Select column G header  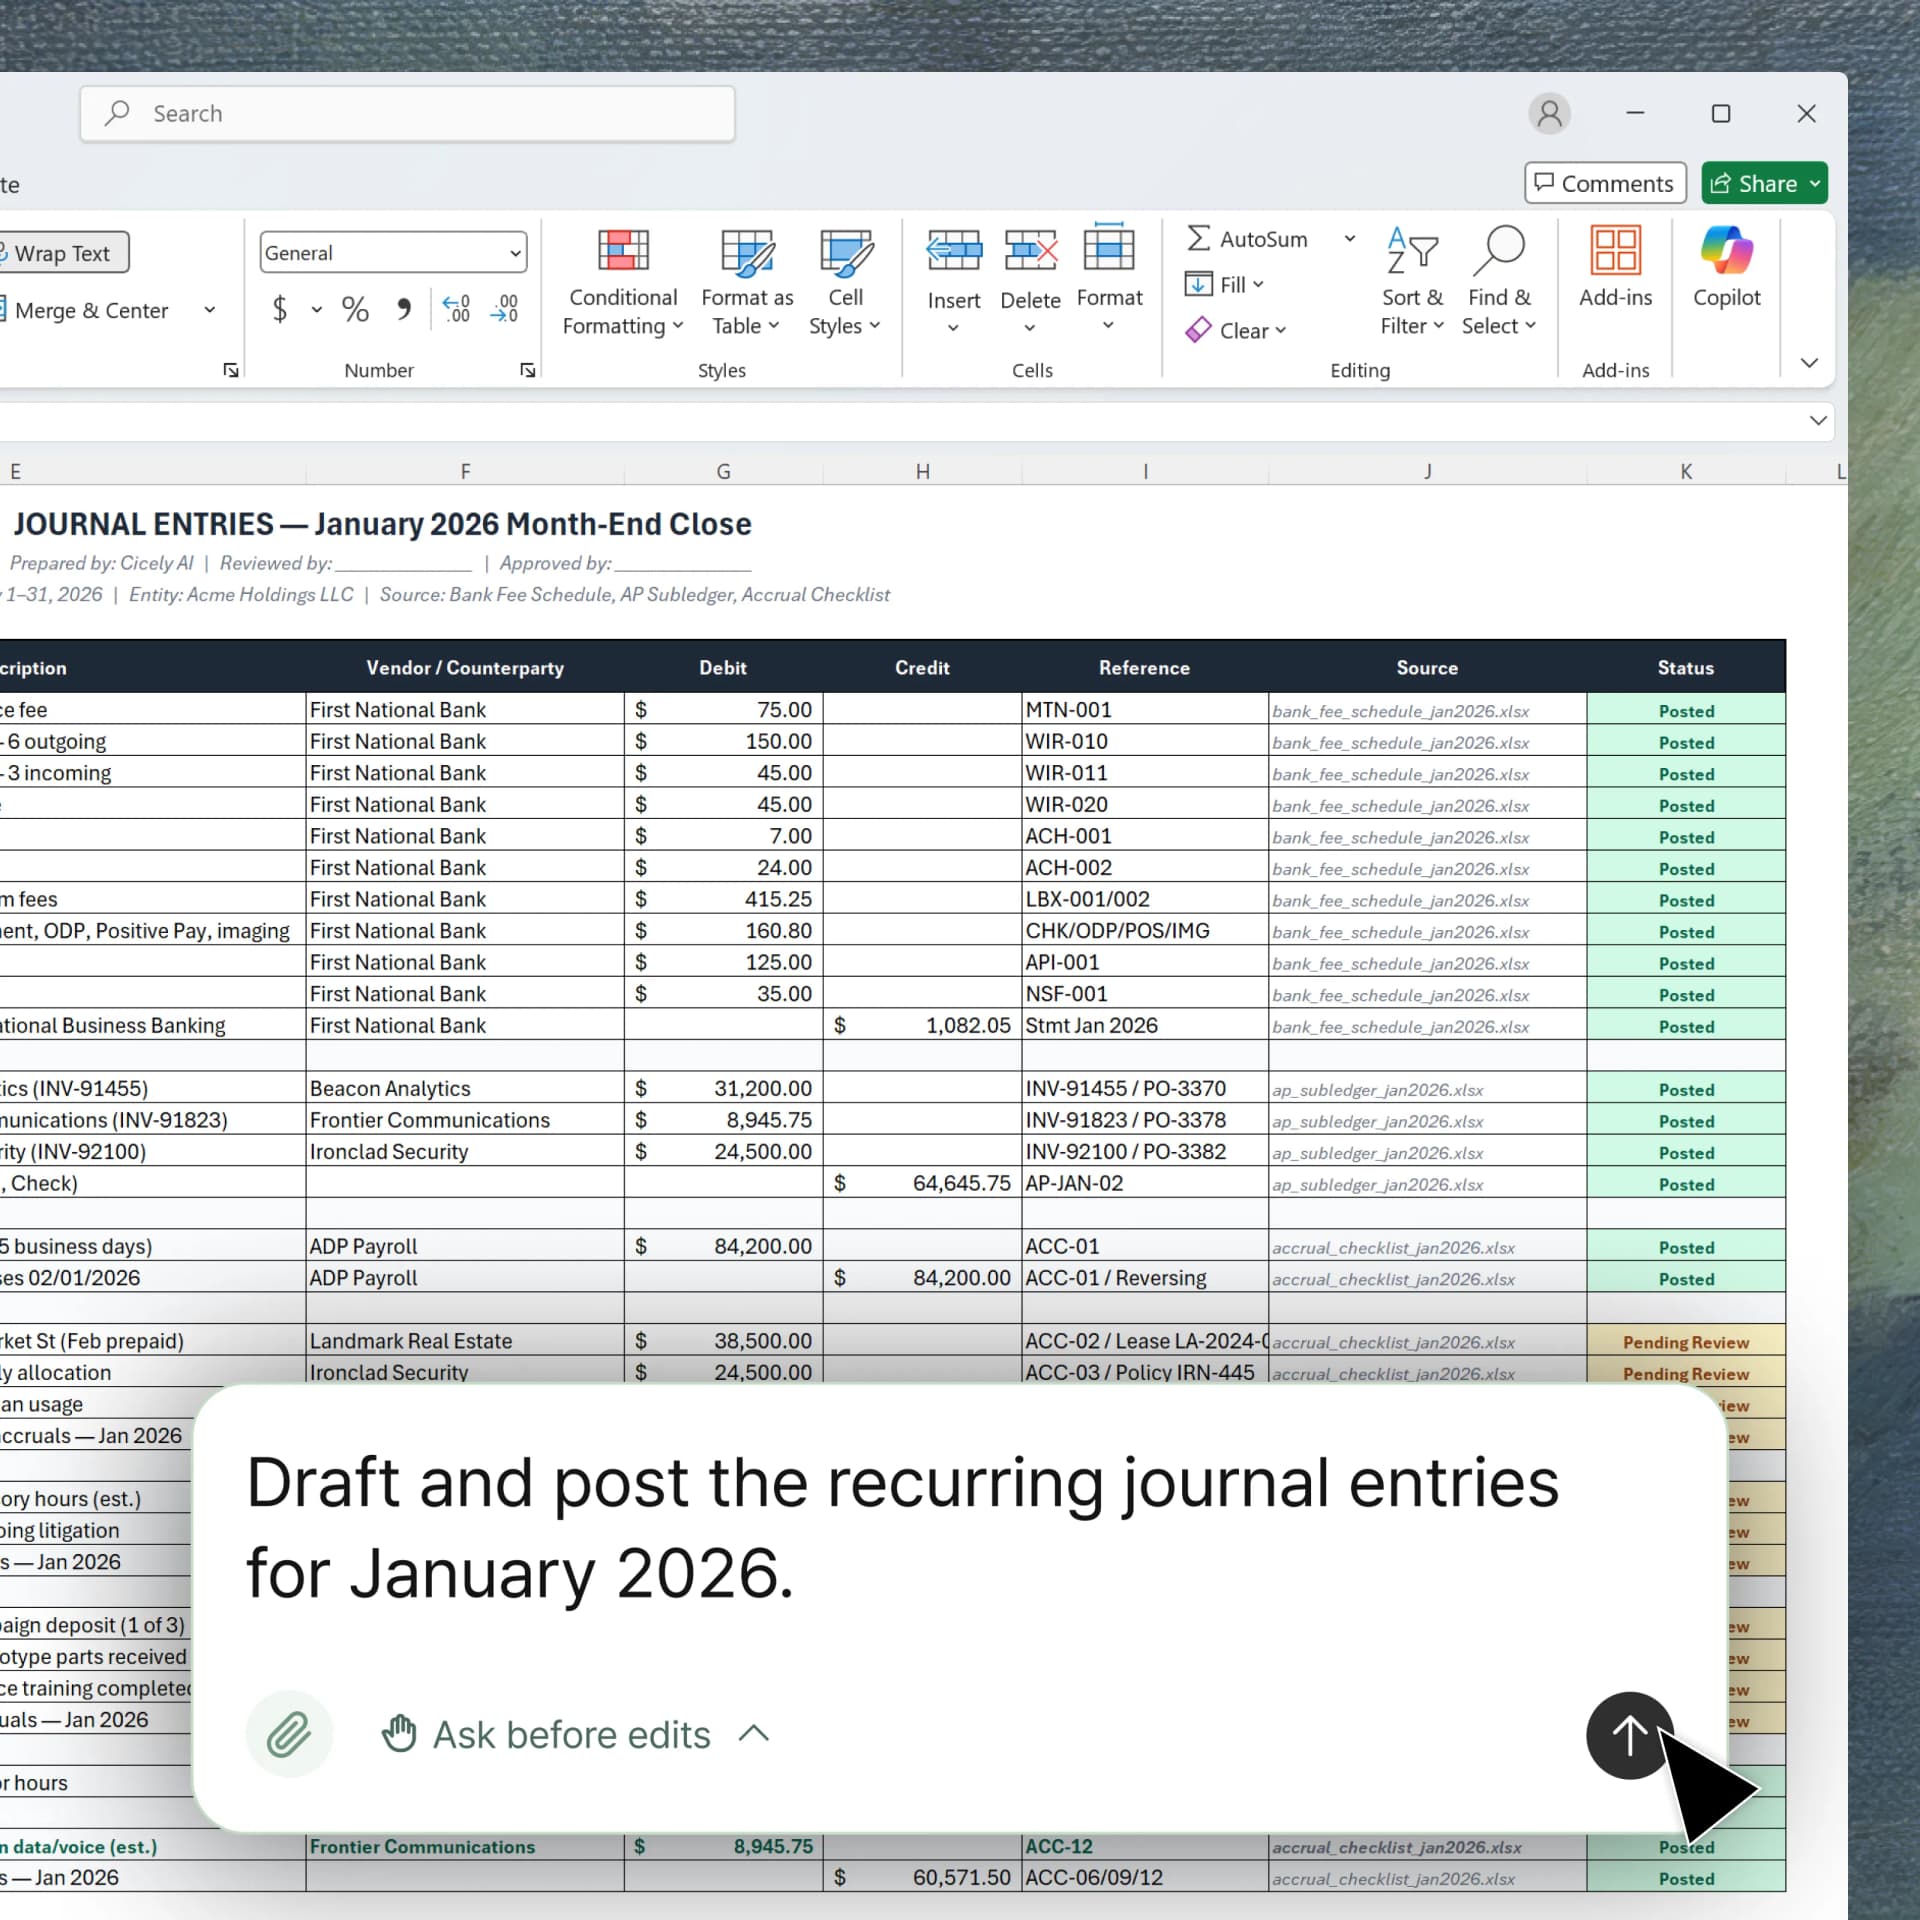(723, 471)
